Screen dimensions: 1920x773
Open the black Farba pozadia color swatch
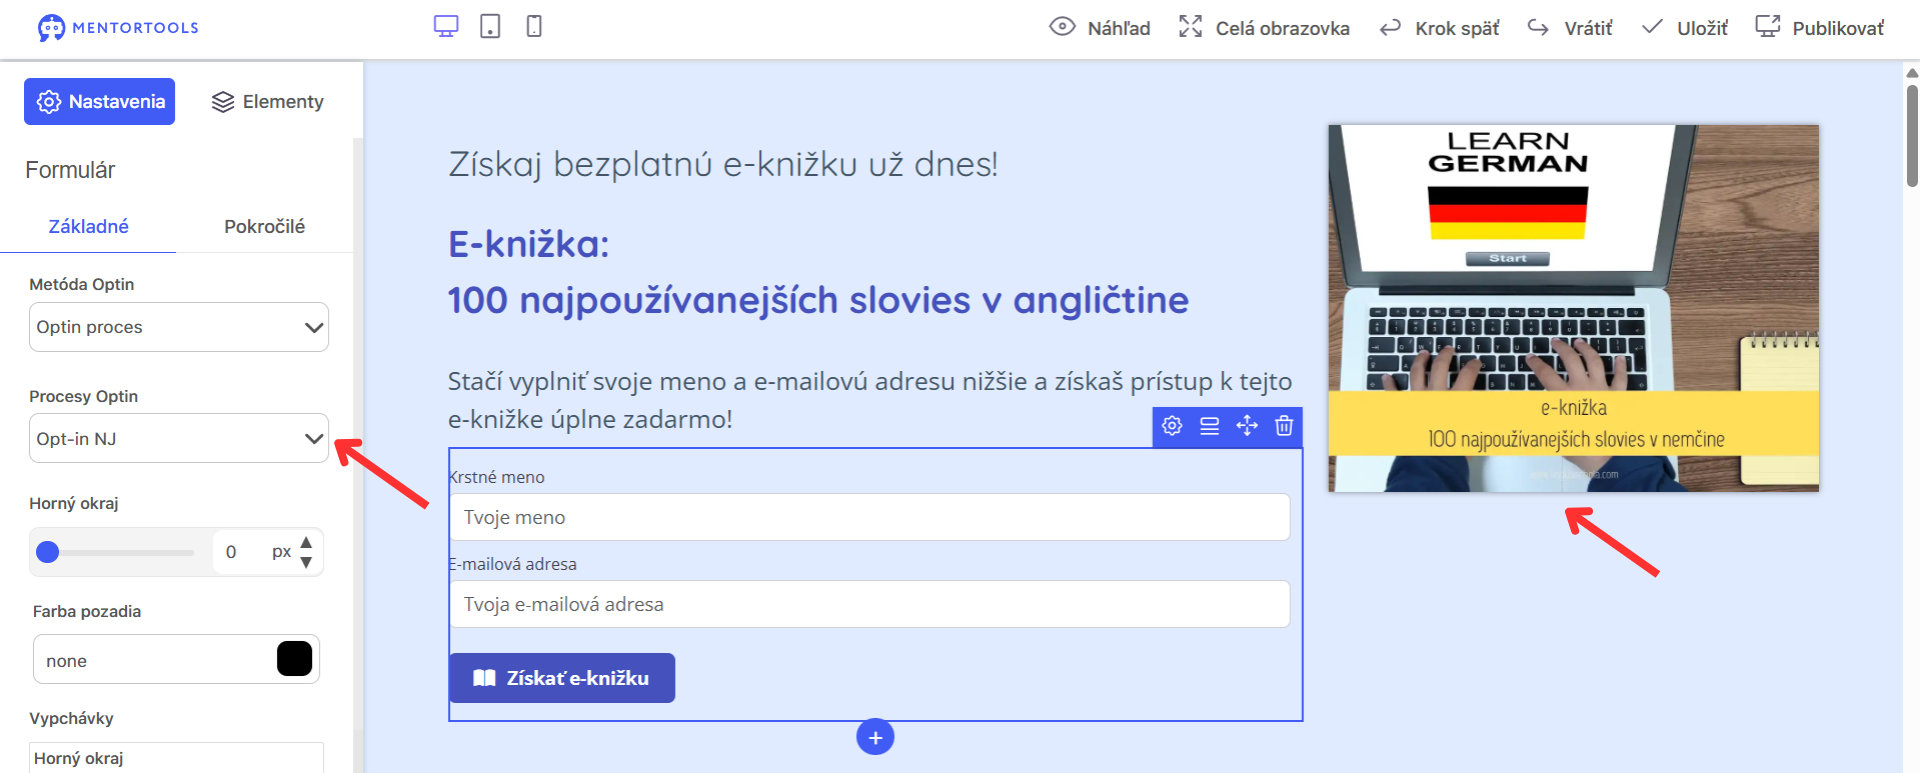(x=294, y=659)
